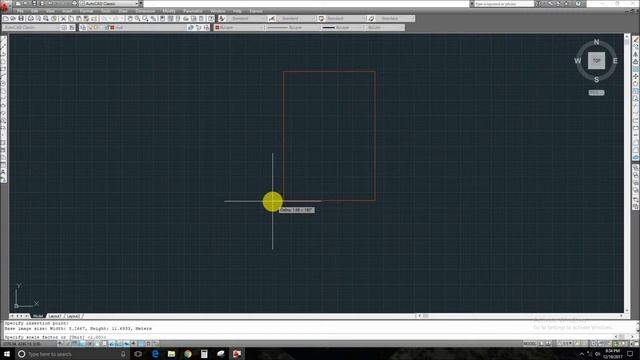
Task: Click the Dimension Style icon
Action: click(x=272, y=19)
